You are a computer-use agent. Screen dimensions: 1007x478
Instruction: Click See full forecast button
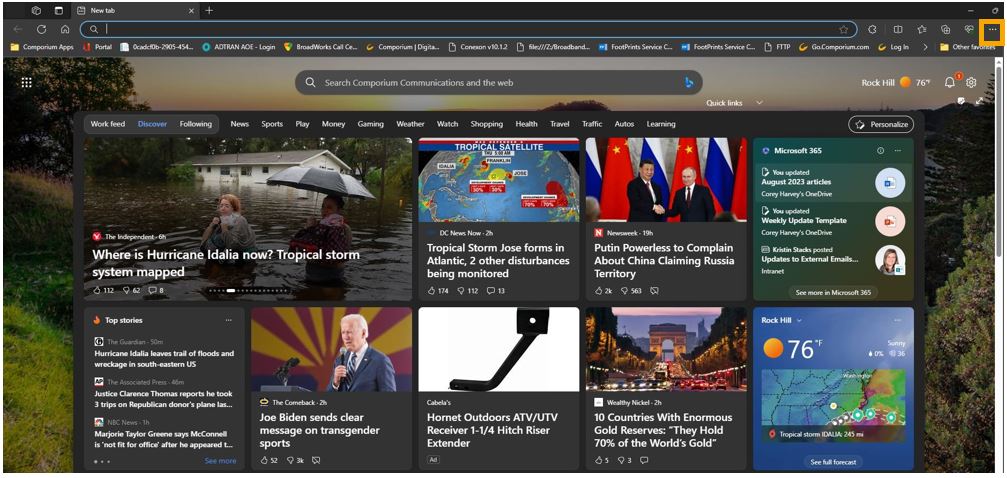click(833, 462)
